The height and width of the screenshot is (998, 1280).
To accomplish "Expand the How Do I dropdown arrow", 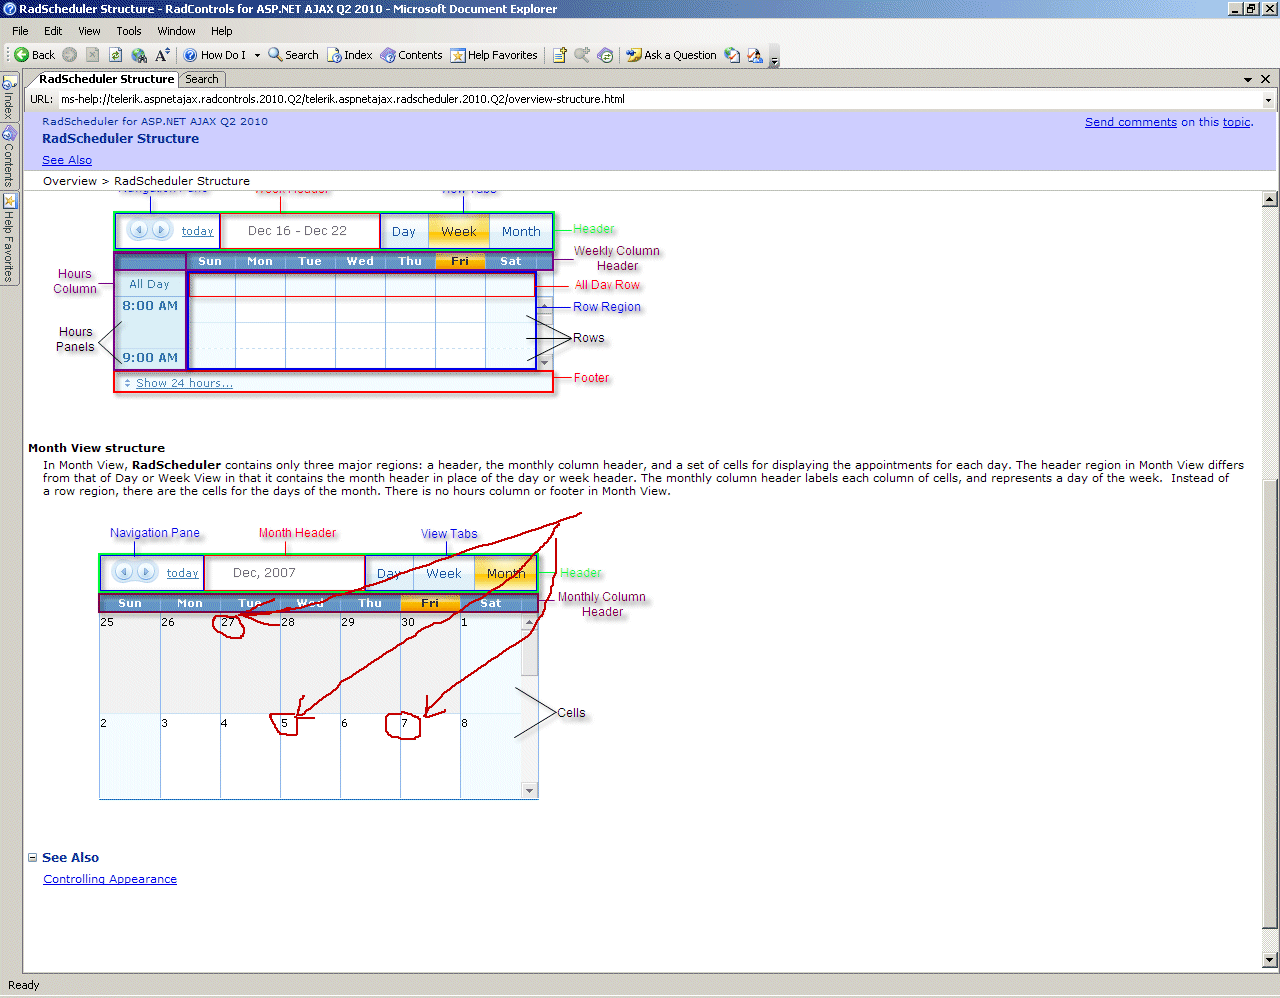I will click(x=257, y=55).
